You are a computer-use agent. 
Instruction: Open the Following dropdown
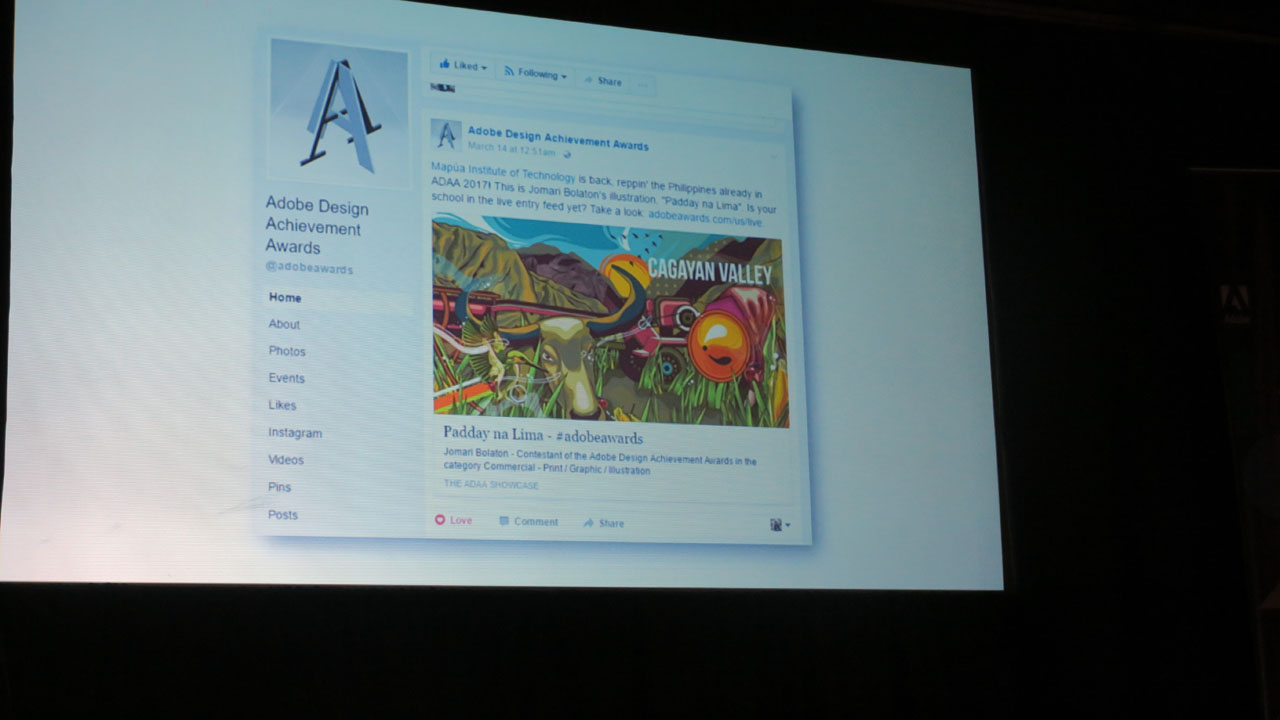[535, 73]
